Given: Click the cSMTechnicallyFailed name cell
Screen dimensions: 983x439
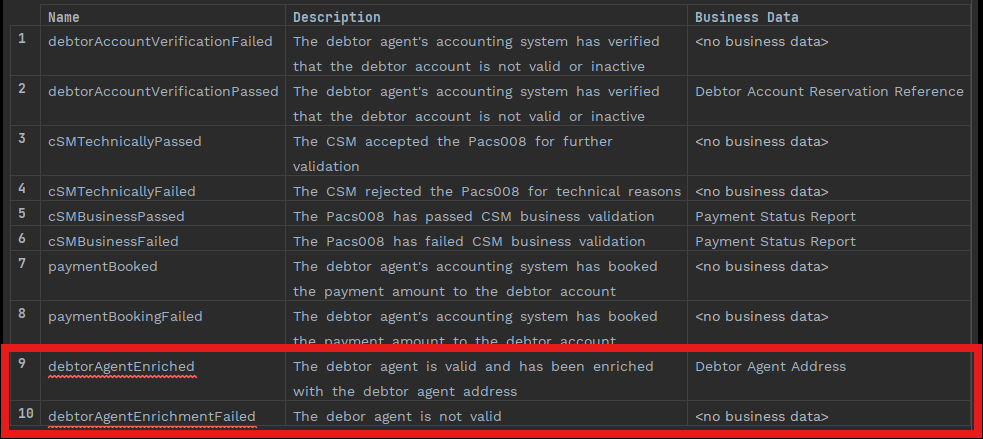Looking at the screenshot, I should pos(122,191).
